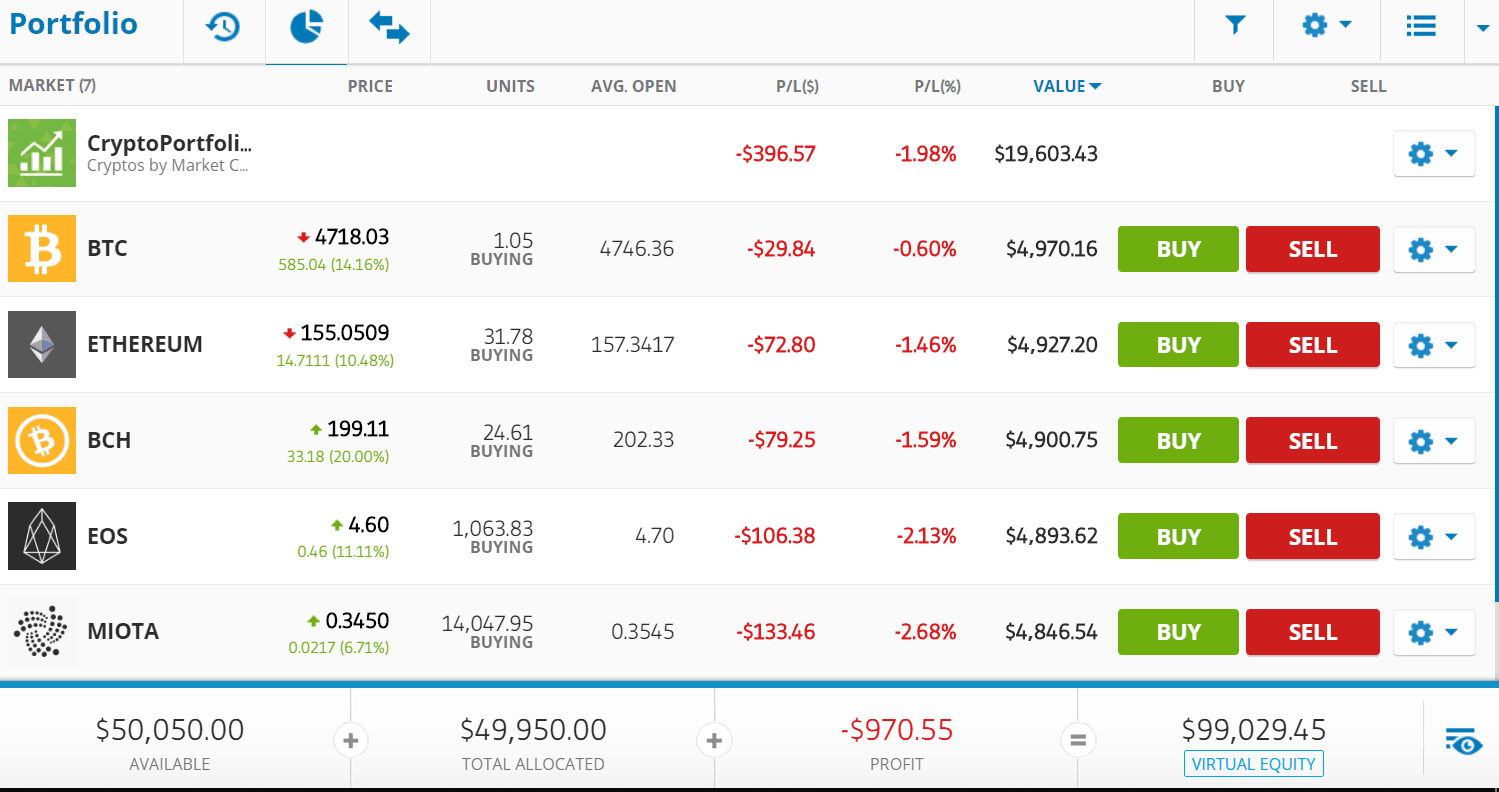This screenshot has width=1499, height=792.
Task: Click SELL in the ETHEREUM row
Action: click(1313, 345)
